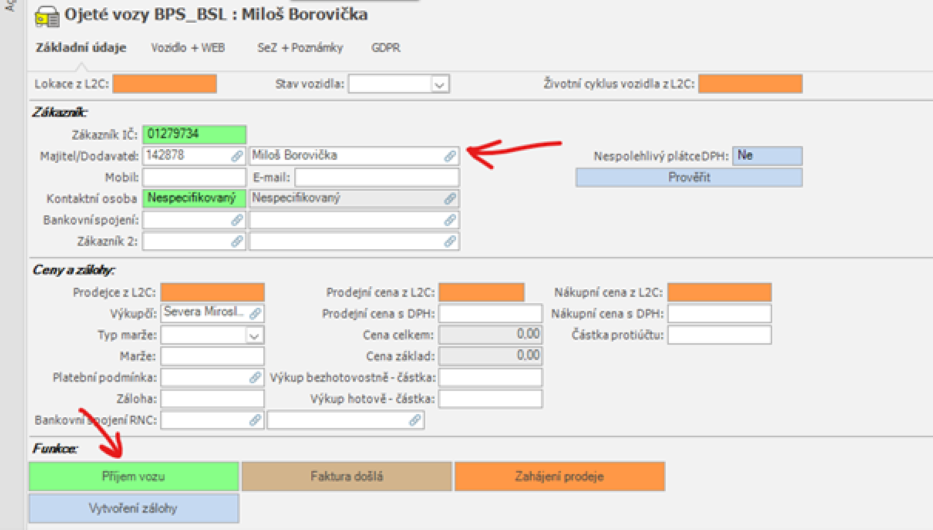
Task: Click link icon in first Zákazník 2 field
Action: coord(237,242)
